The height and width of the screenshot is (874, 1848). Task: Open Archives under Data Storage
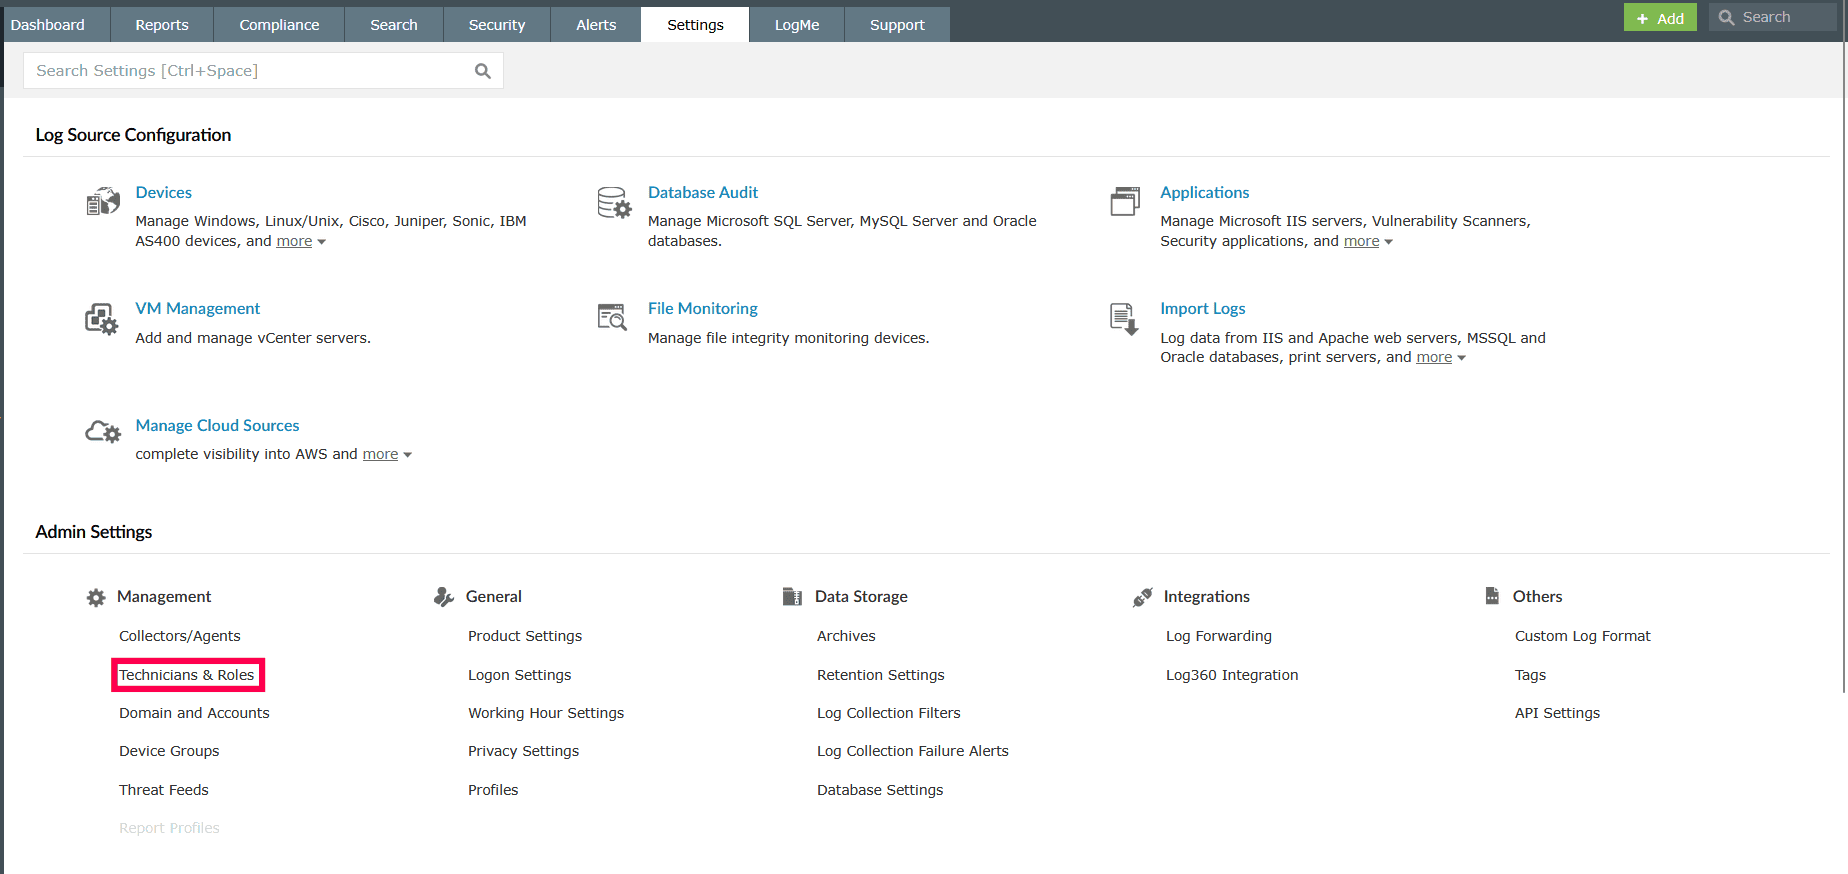846,636
